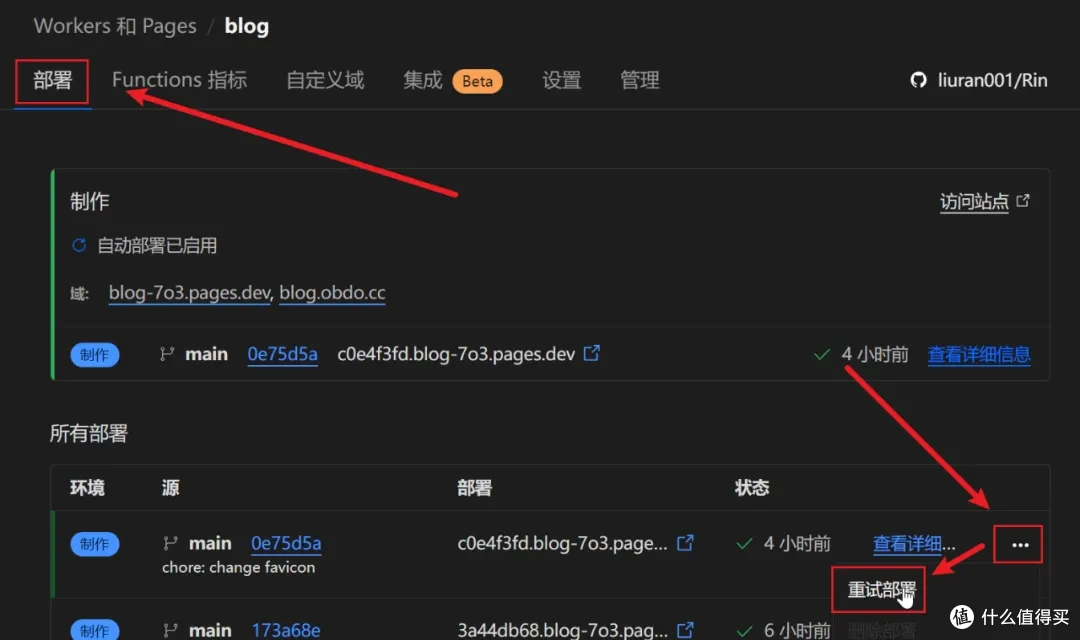Click the blog breadcrumb title

247,26
